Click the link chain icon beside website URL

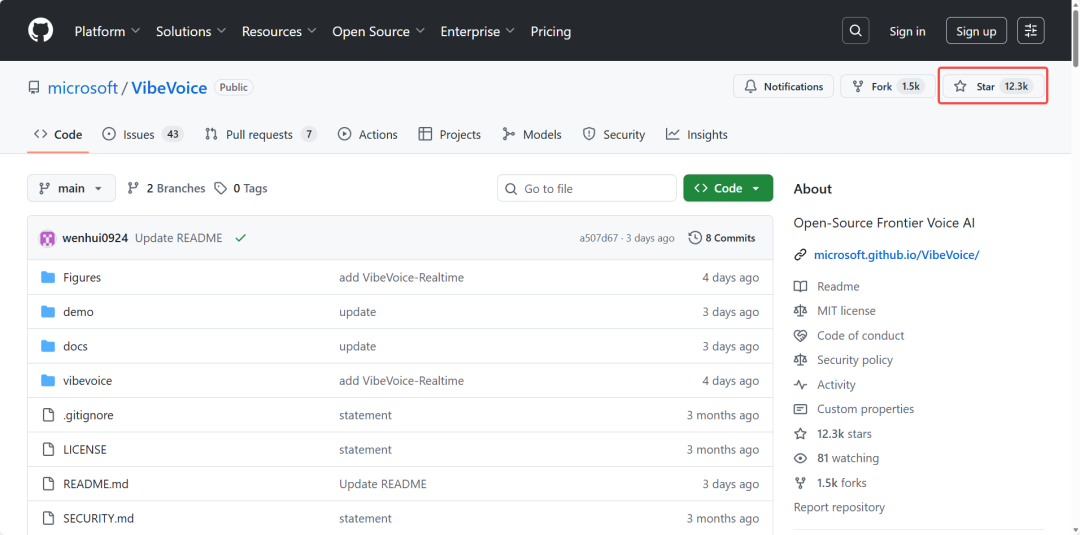(x=800, y=255)
